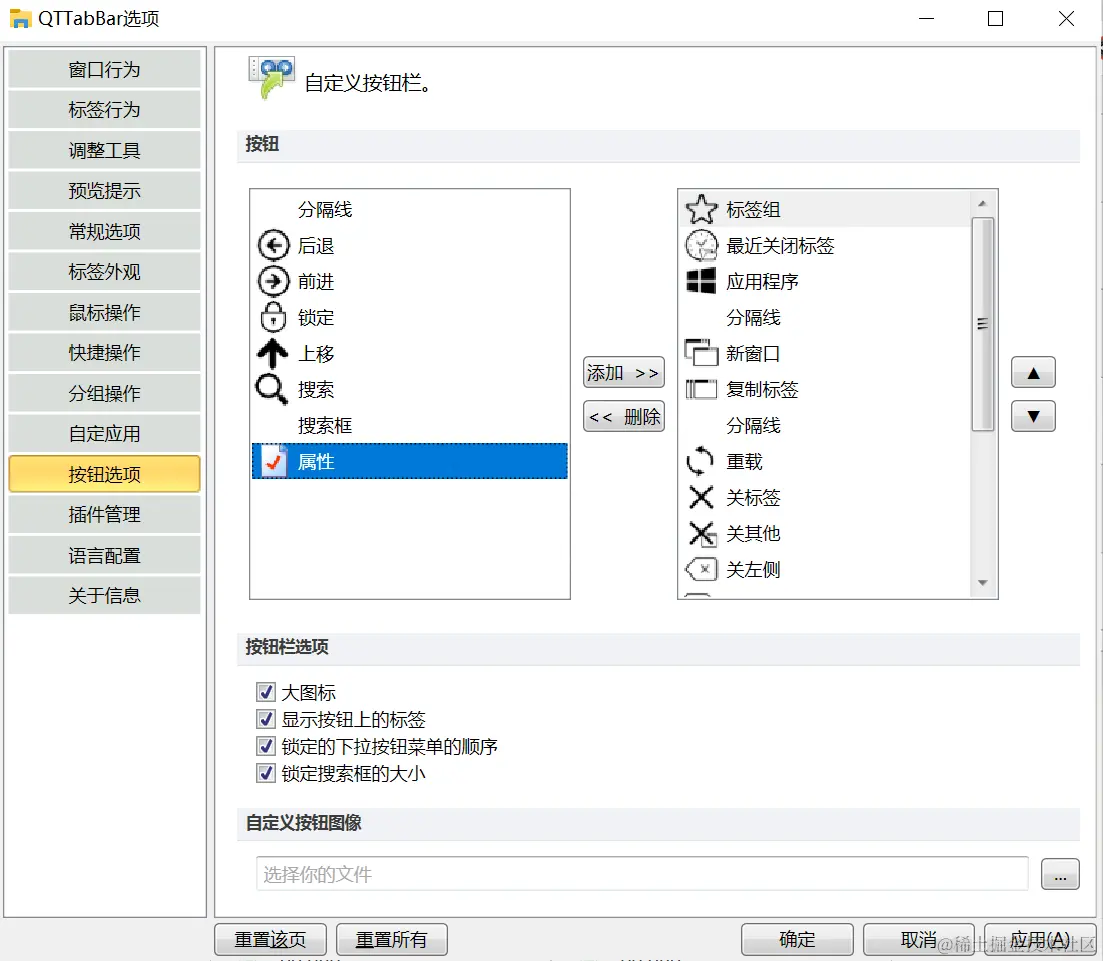Select 搜索框 in the left list
1103x961 pixels.
[x=409, y=425]
